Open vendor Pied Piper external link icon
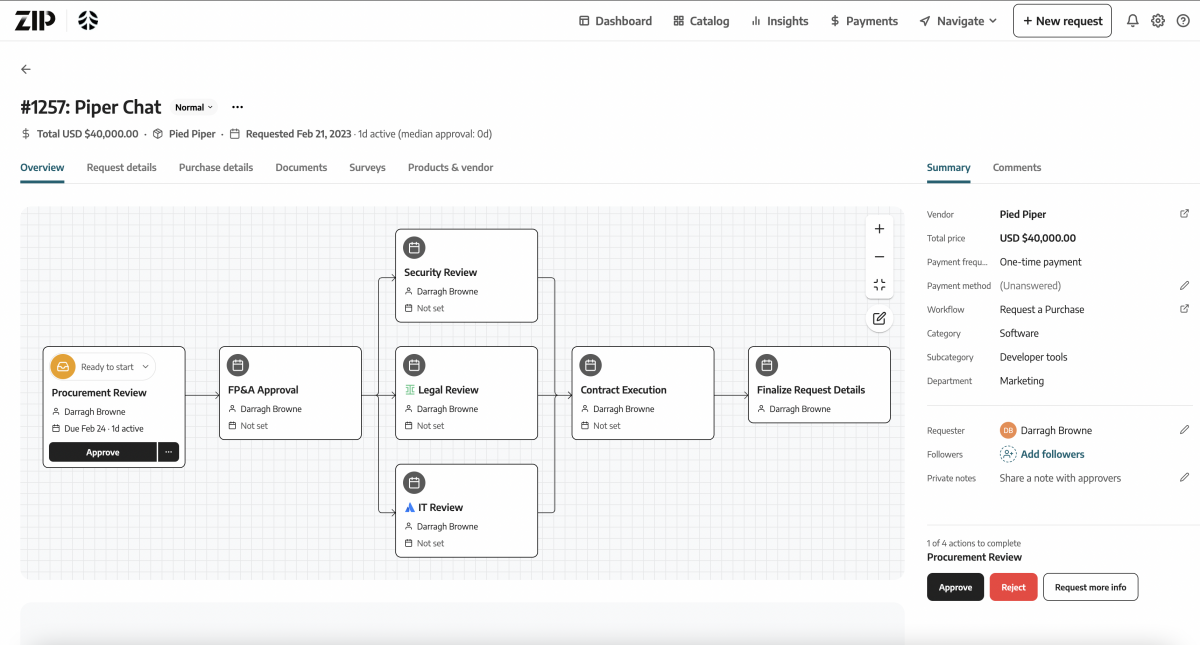Viewport: 1200px width, 645px height. point(1185,214)
